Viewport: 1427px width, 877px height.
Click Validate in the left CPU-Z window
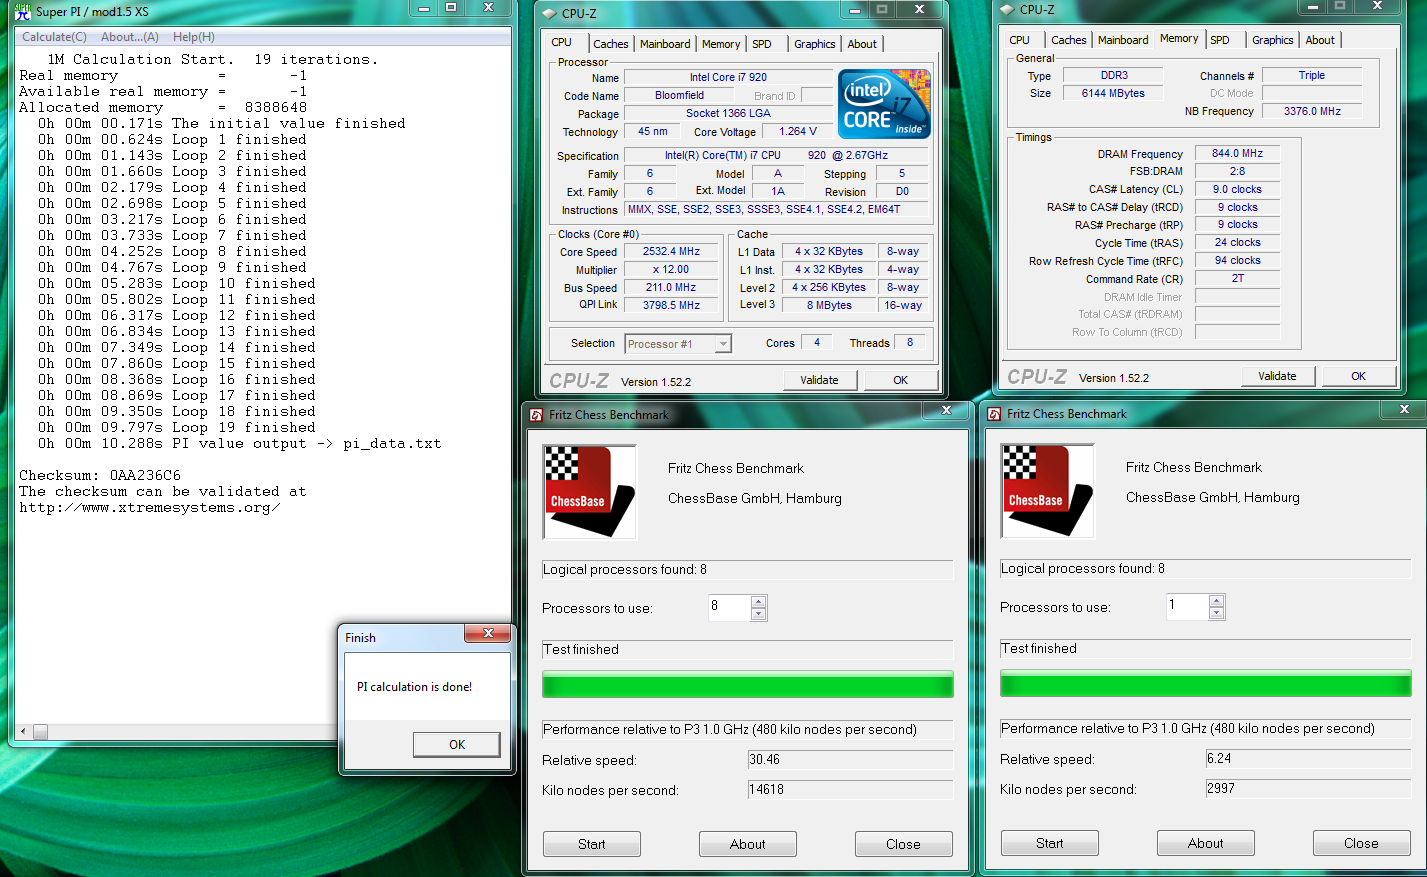pos(819,380)
